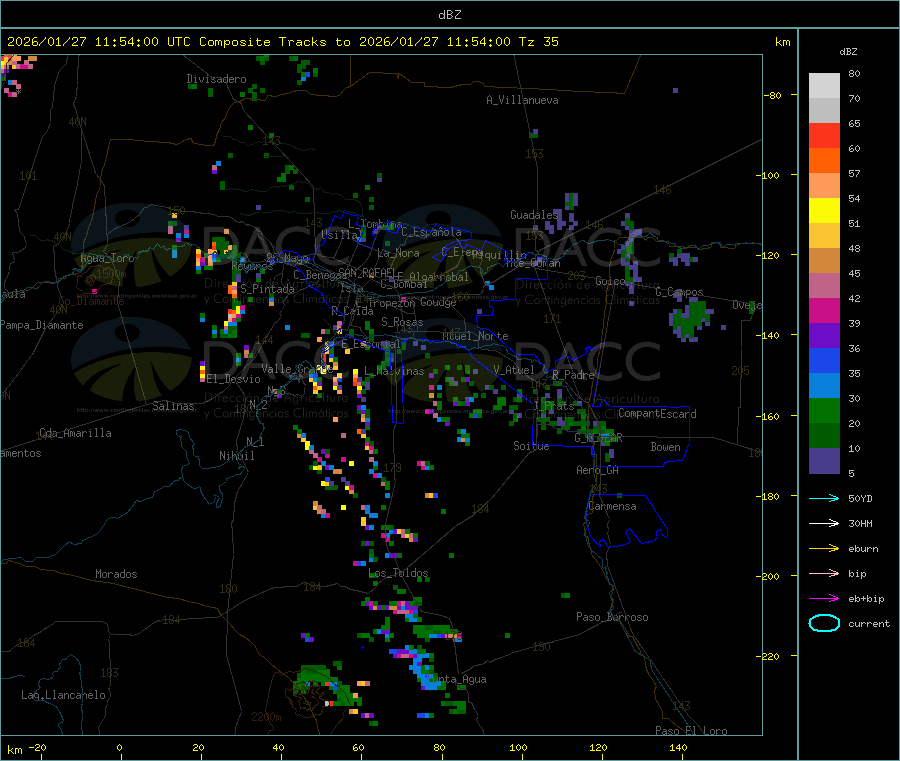Click the '-80' tick on right km axis

(773, 95)
